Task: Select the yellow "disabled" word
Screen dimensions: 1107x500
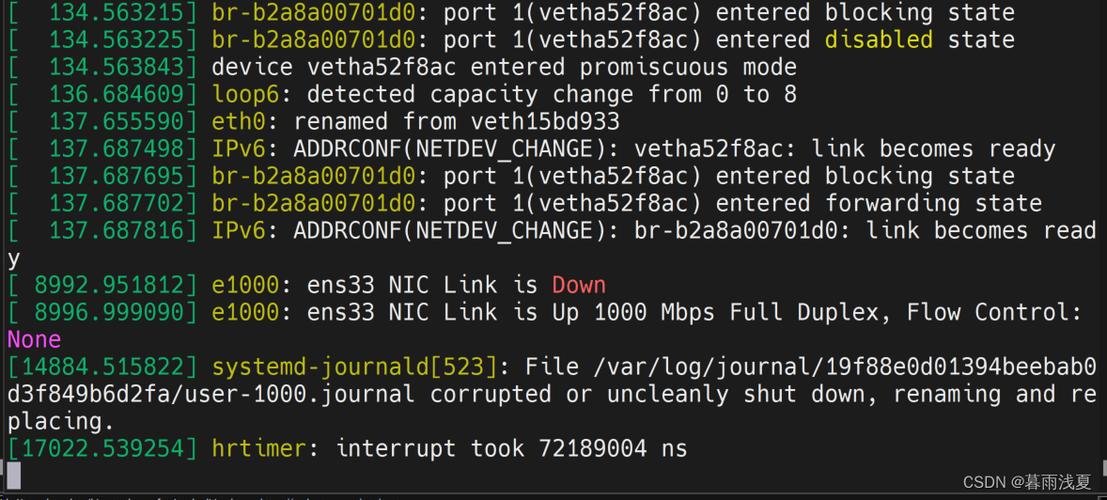Action: (878, 40)
